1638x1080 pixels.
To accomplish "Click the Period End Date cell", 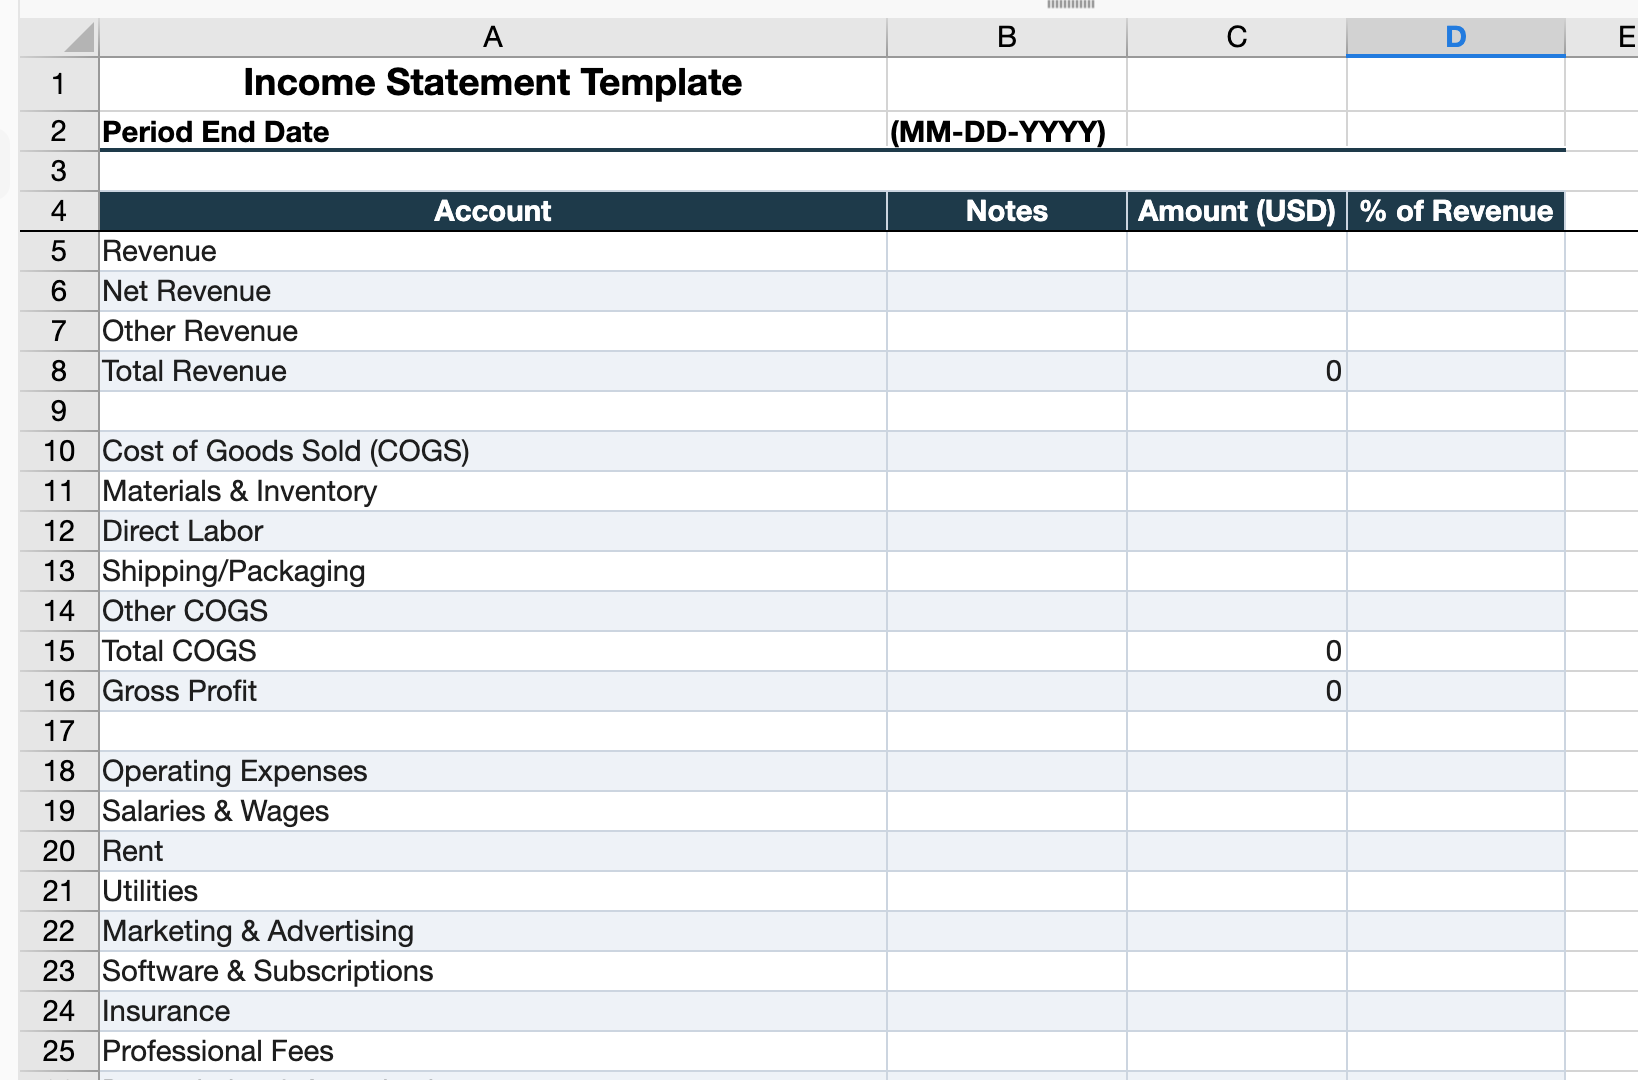I will click(x=492, y=132).
